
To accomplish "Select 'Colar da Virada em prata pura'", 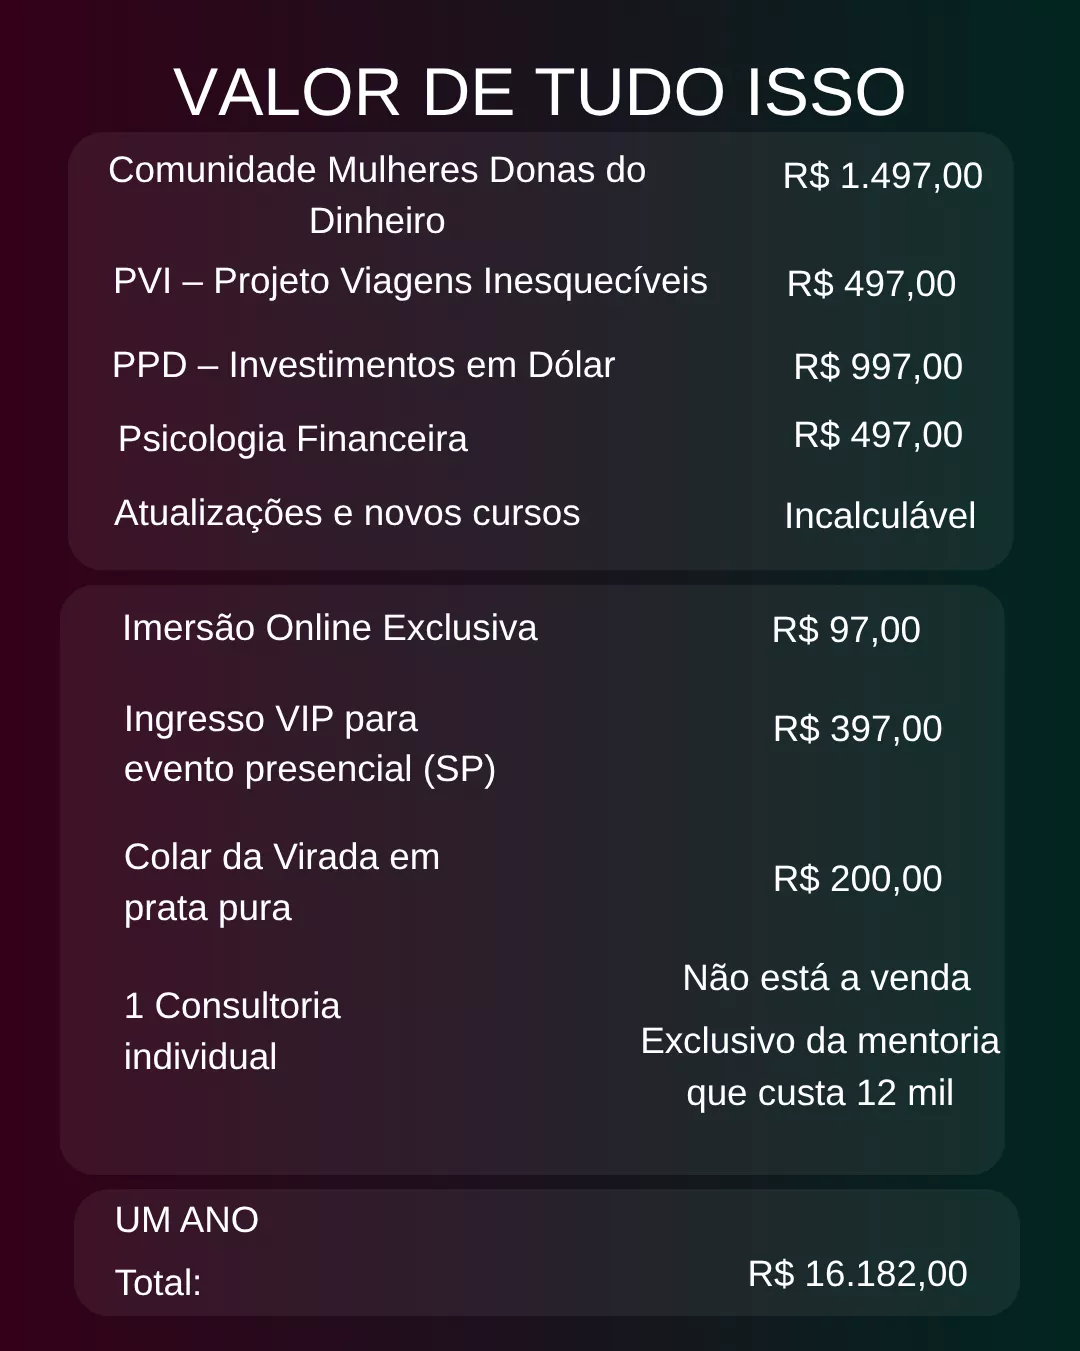I will point(281,882).
